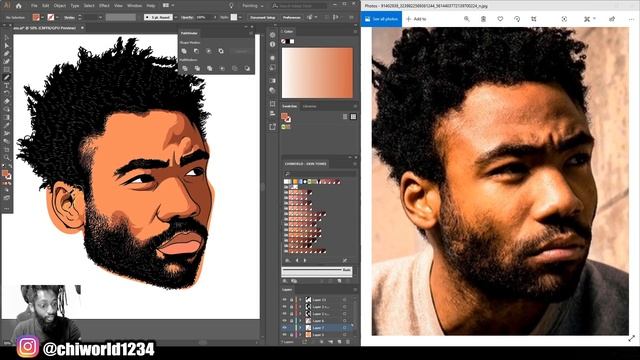The width and height of the screenshot is (640, 360).
Task: Click Pathfinder Exclude icon
Action: pos(221,51)
